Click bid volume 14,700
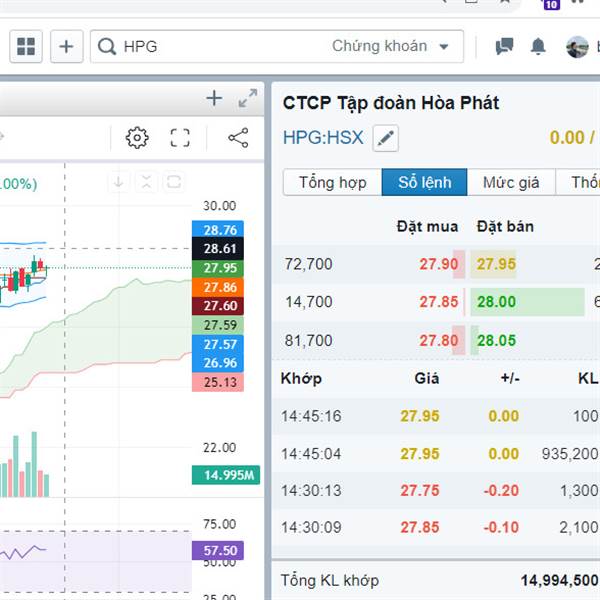 point(308,302)
